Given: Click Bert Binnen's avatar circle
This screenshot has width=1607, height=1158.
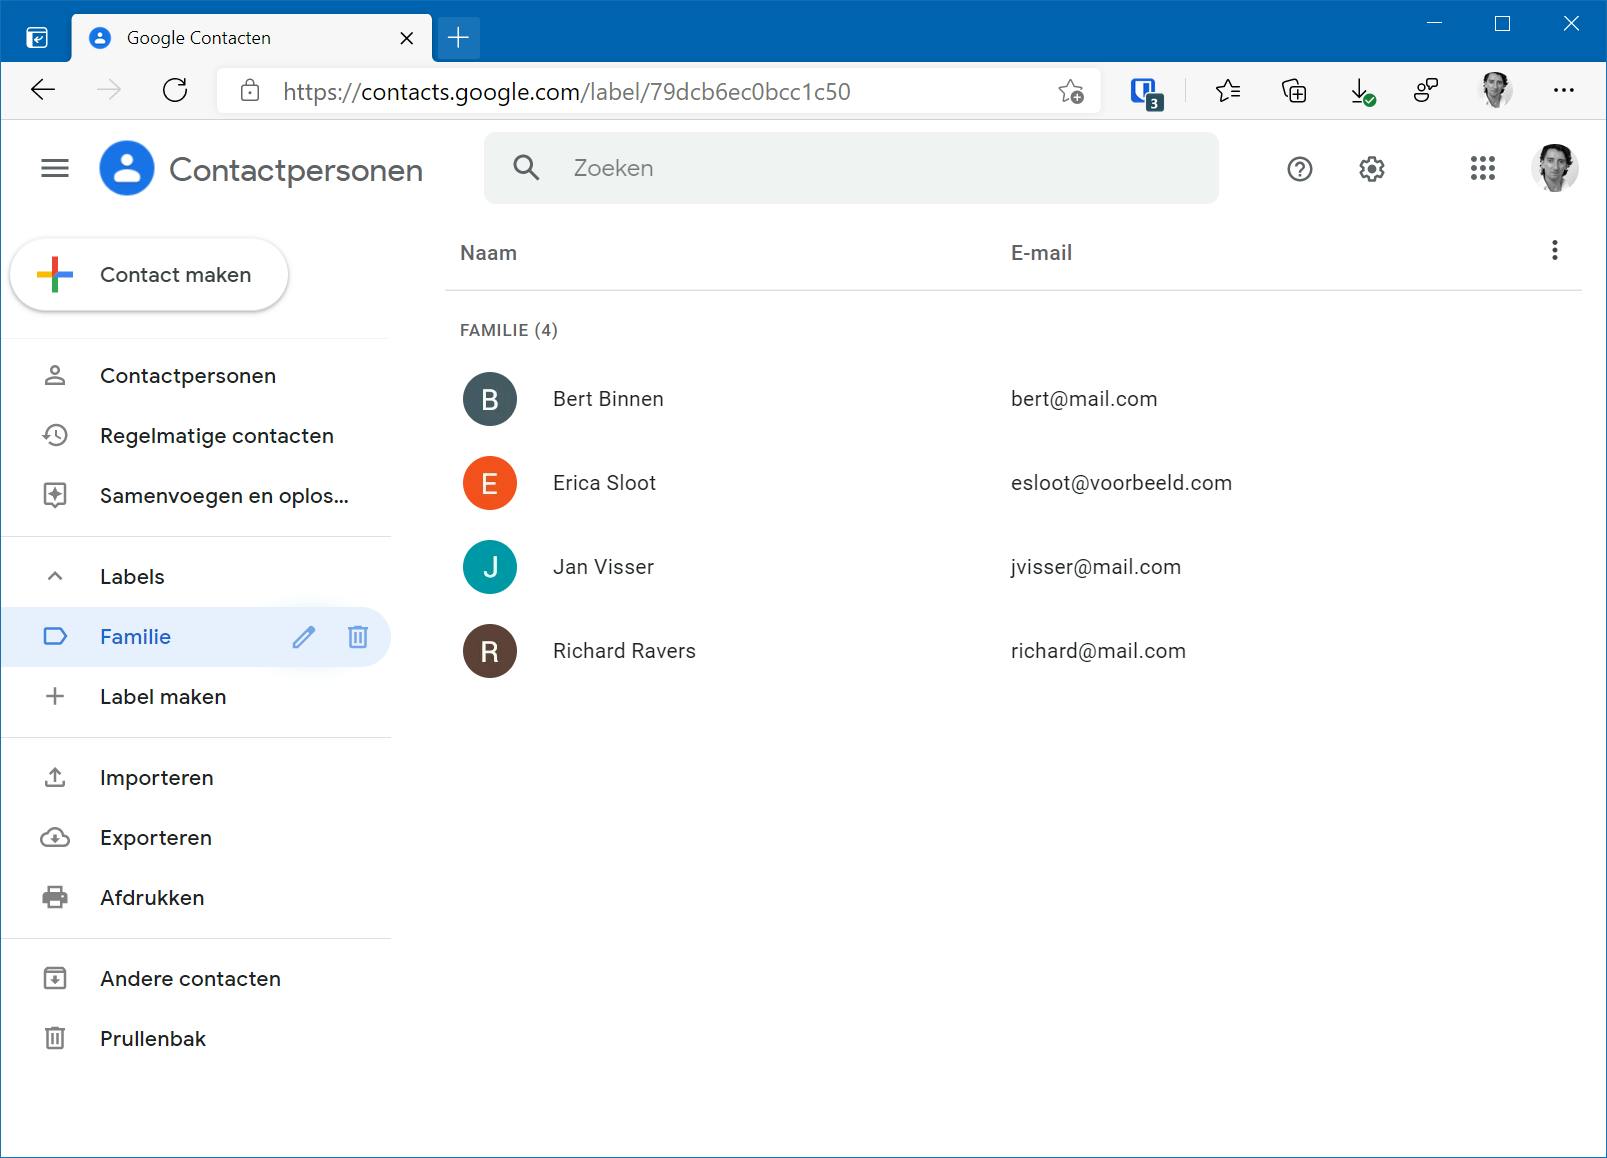Looking at the screenshot, I should (x=490, y=399).
